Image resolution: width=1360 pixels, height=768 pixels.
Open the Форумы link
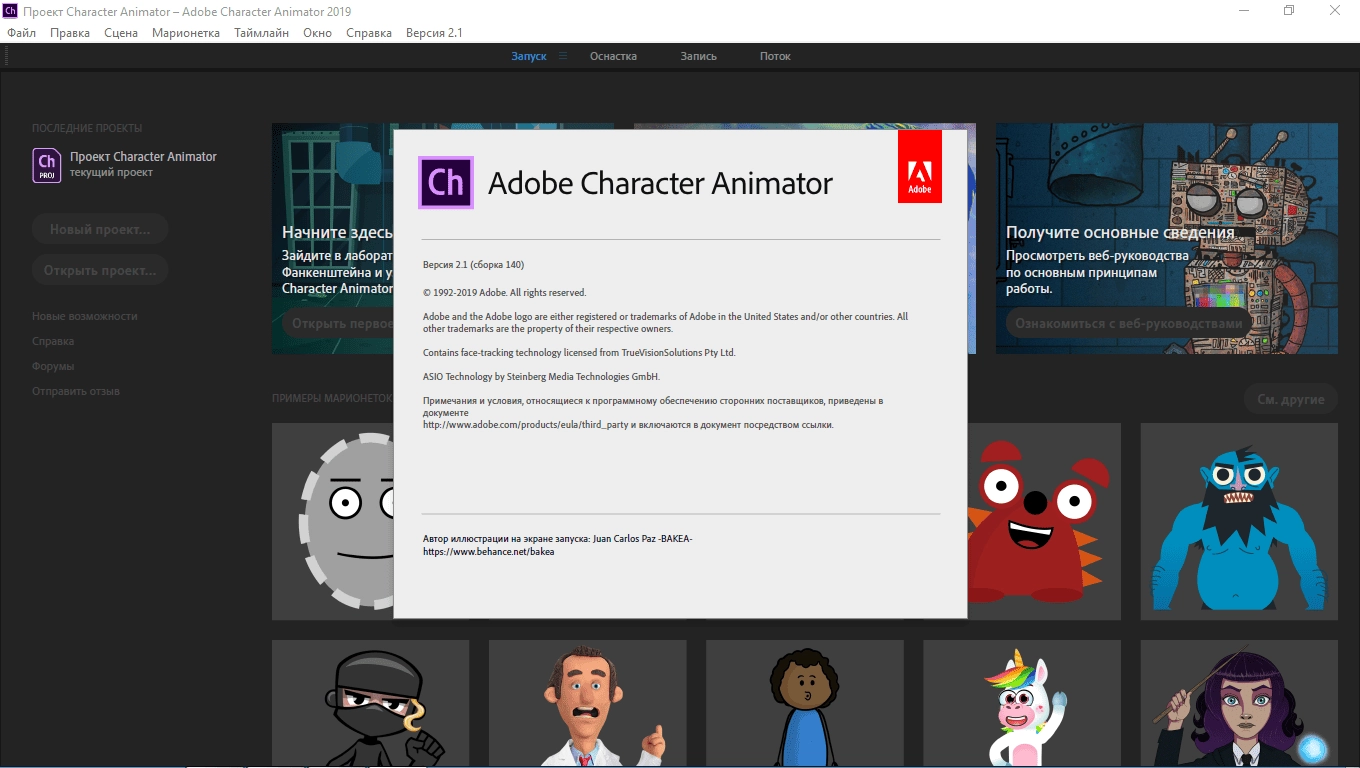pyautogui.click(x=53, y=366)
